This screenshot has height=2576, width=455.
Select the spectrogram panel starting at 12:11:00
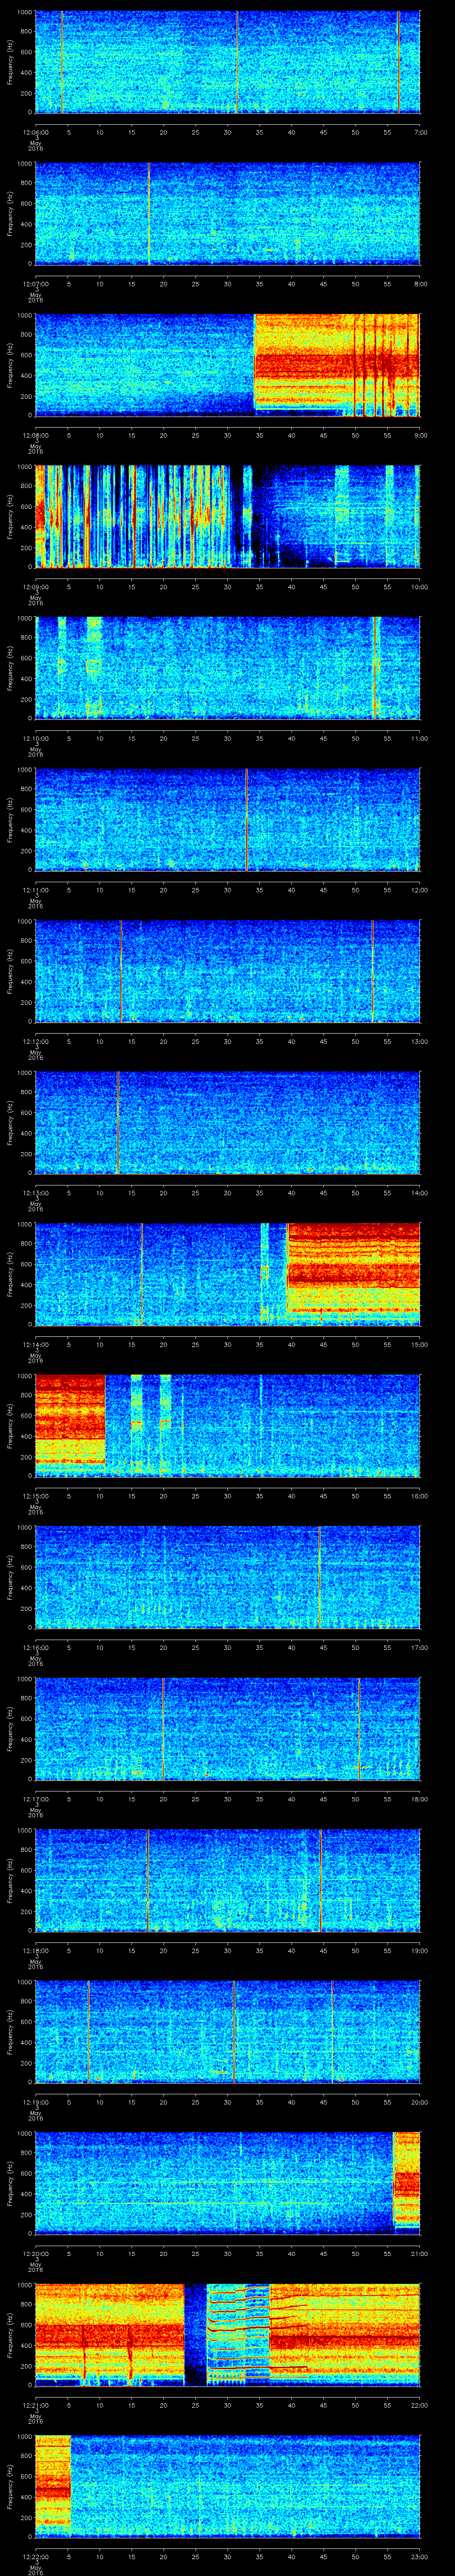[x=227, y=820]
